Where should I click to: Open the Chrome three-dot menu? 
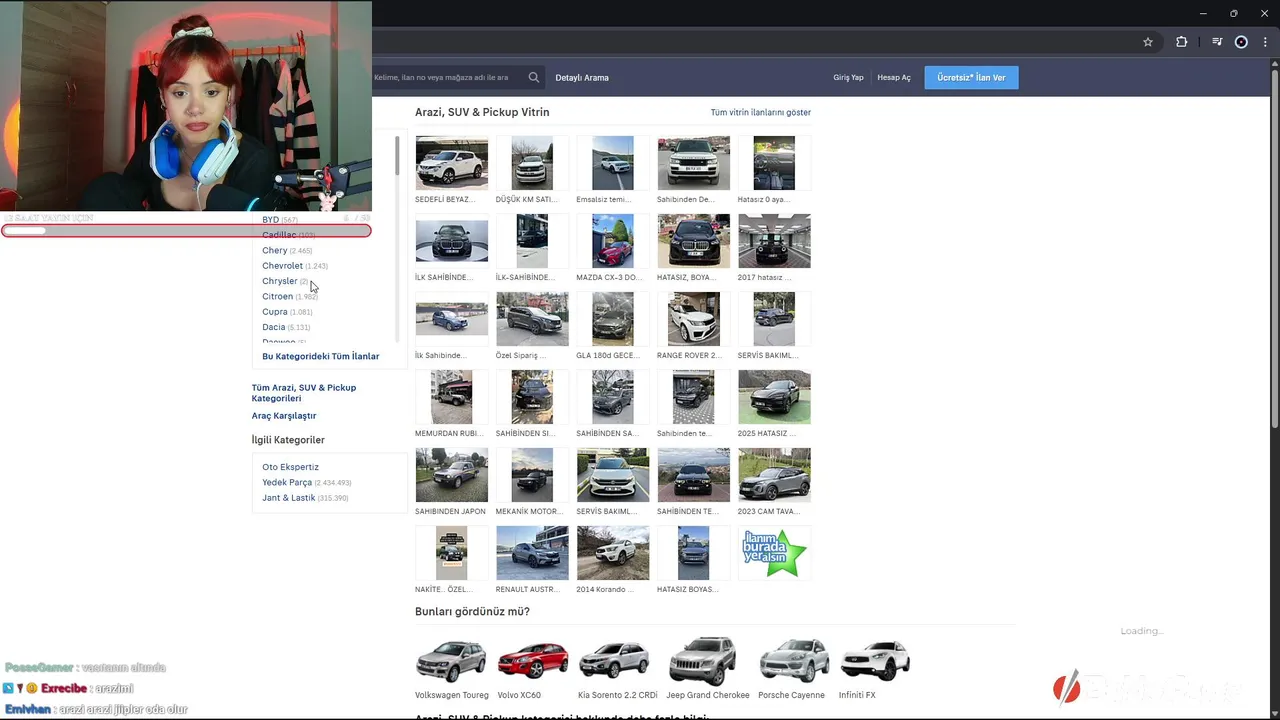pos(1265,42)
